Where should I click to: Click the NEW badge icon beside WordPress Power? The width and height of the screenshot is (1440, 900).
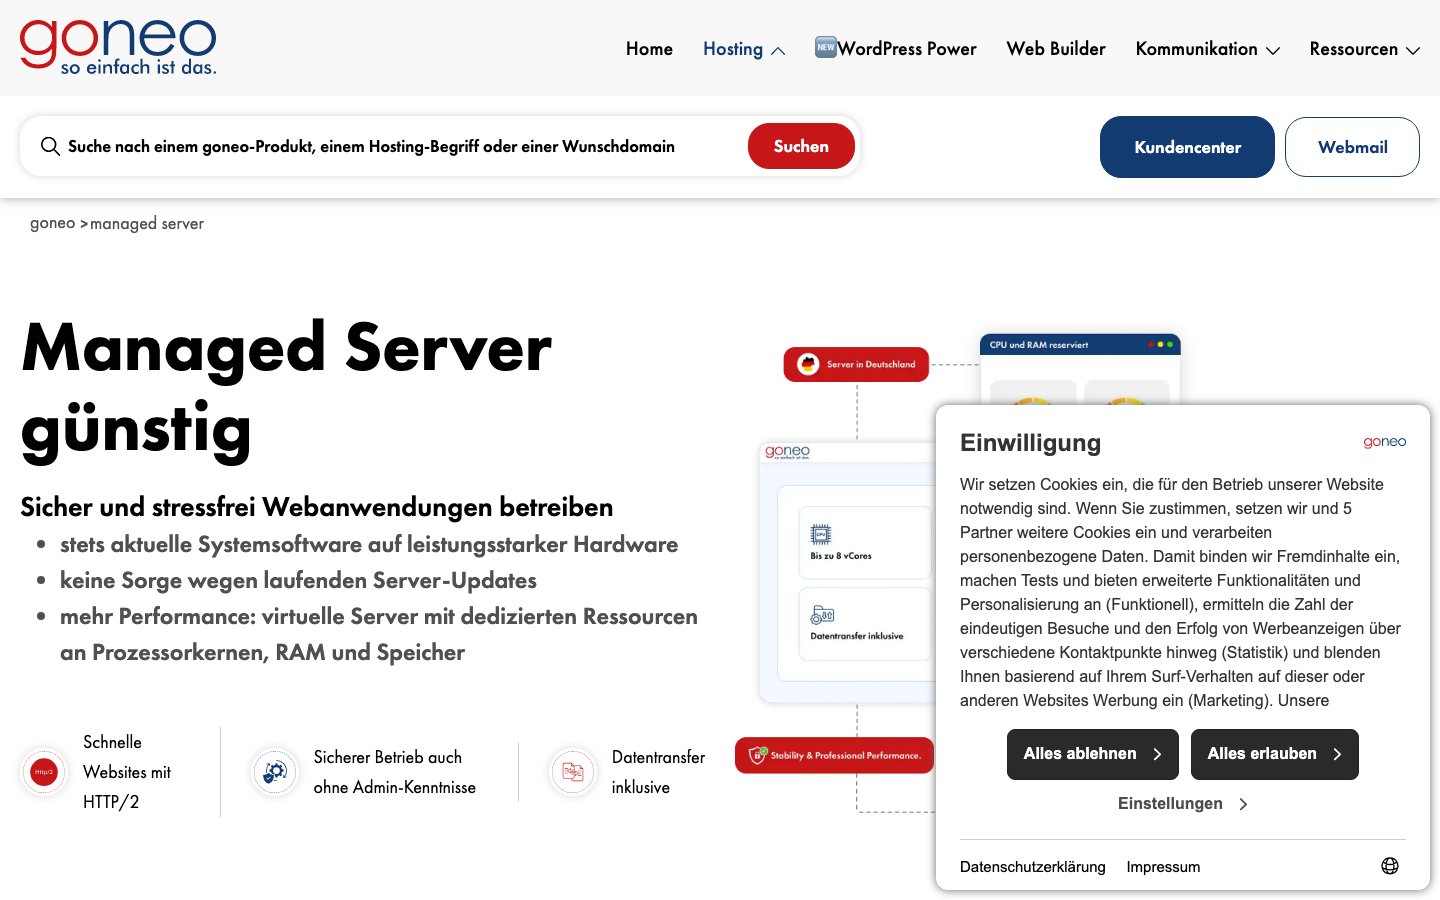(x=825, y=47)
